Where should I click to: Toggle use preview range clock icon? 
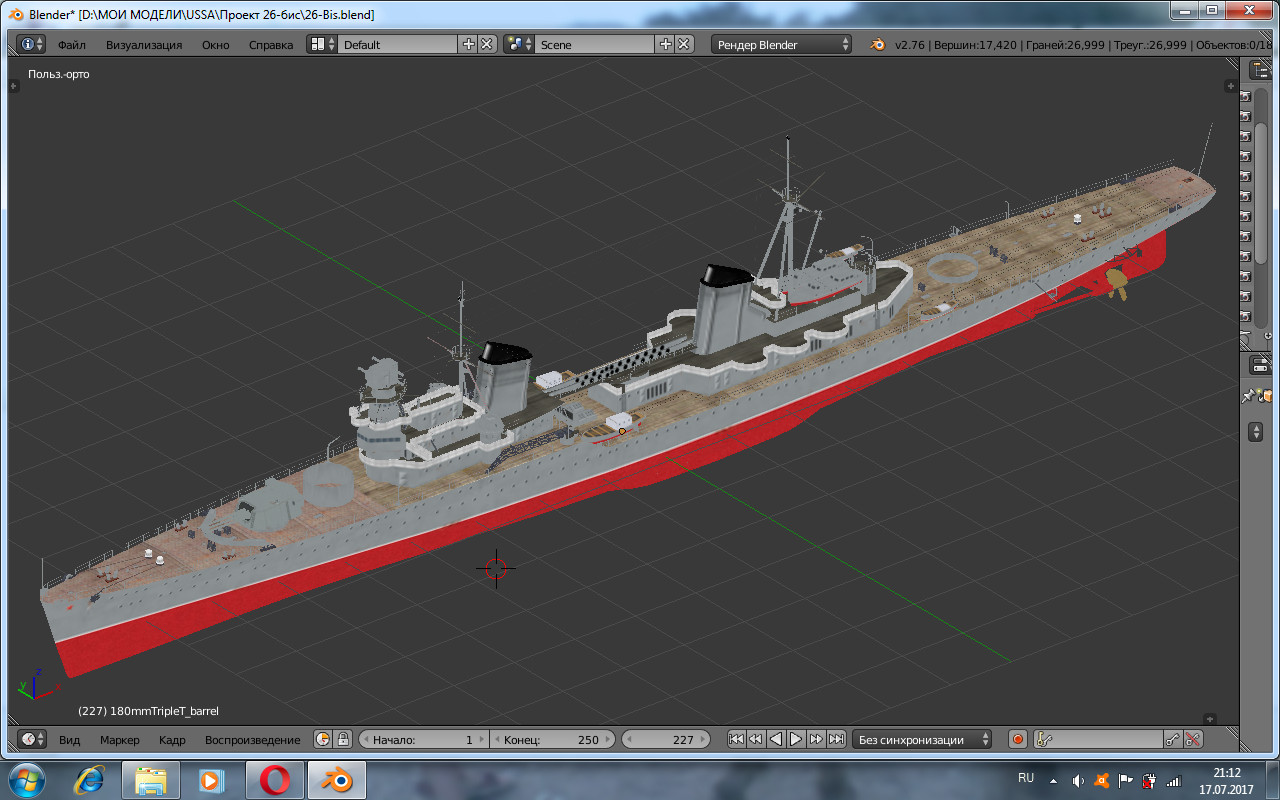tap(323, 739)
